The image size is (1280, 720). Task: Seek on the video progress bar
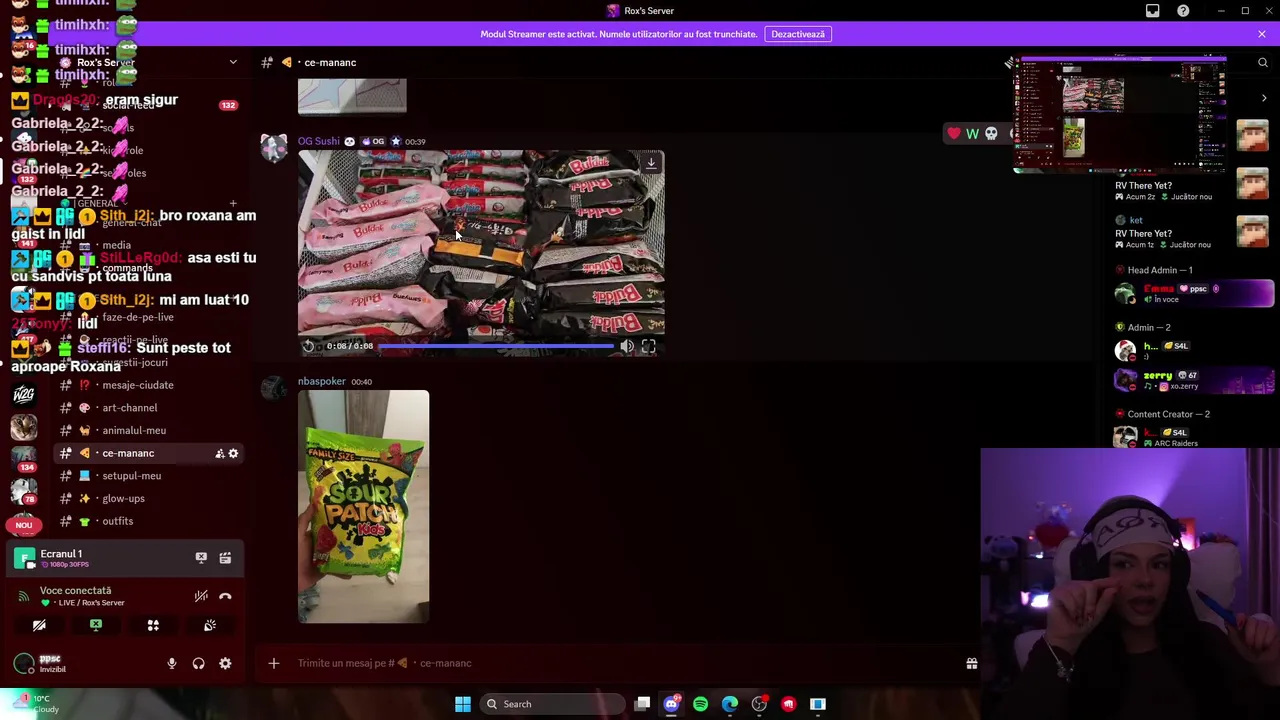coord(496,346)
